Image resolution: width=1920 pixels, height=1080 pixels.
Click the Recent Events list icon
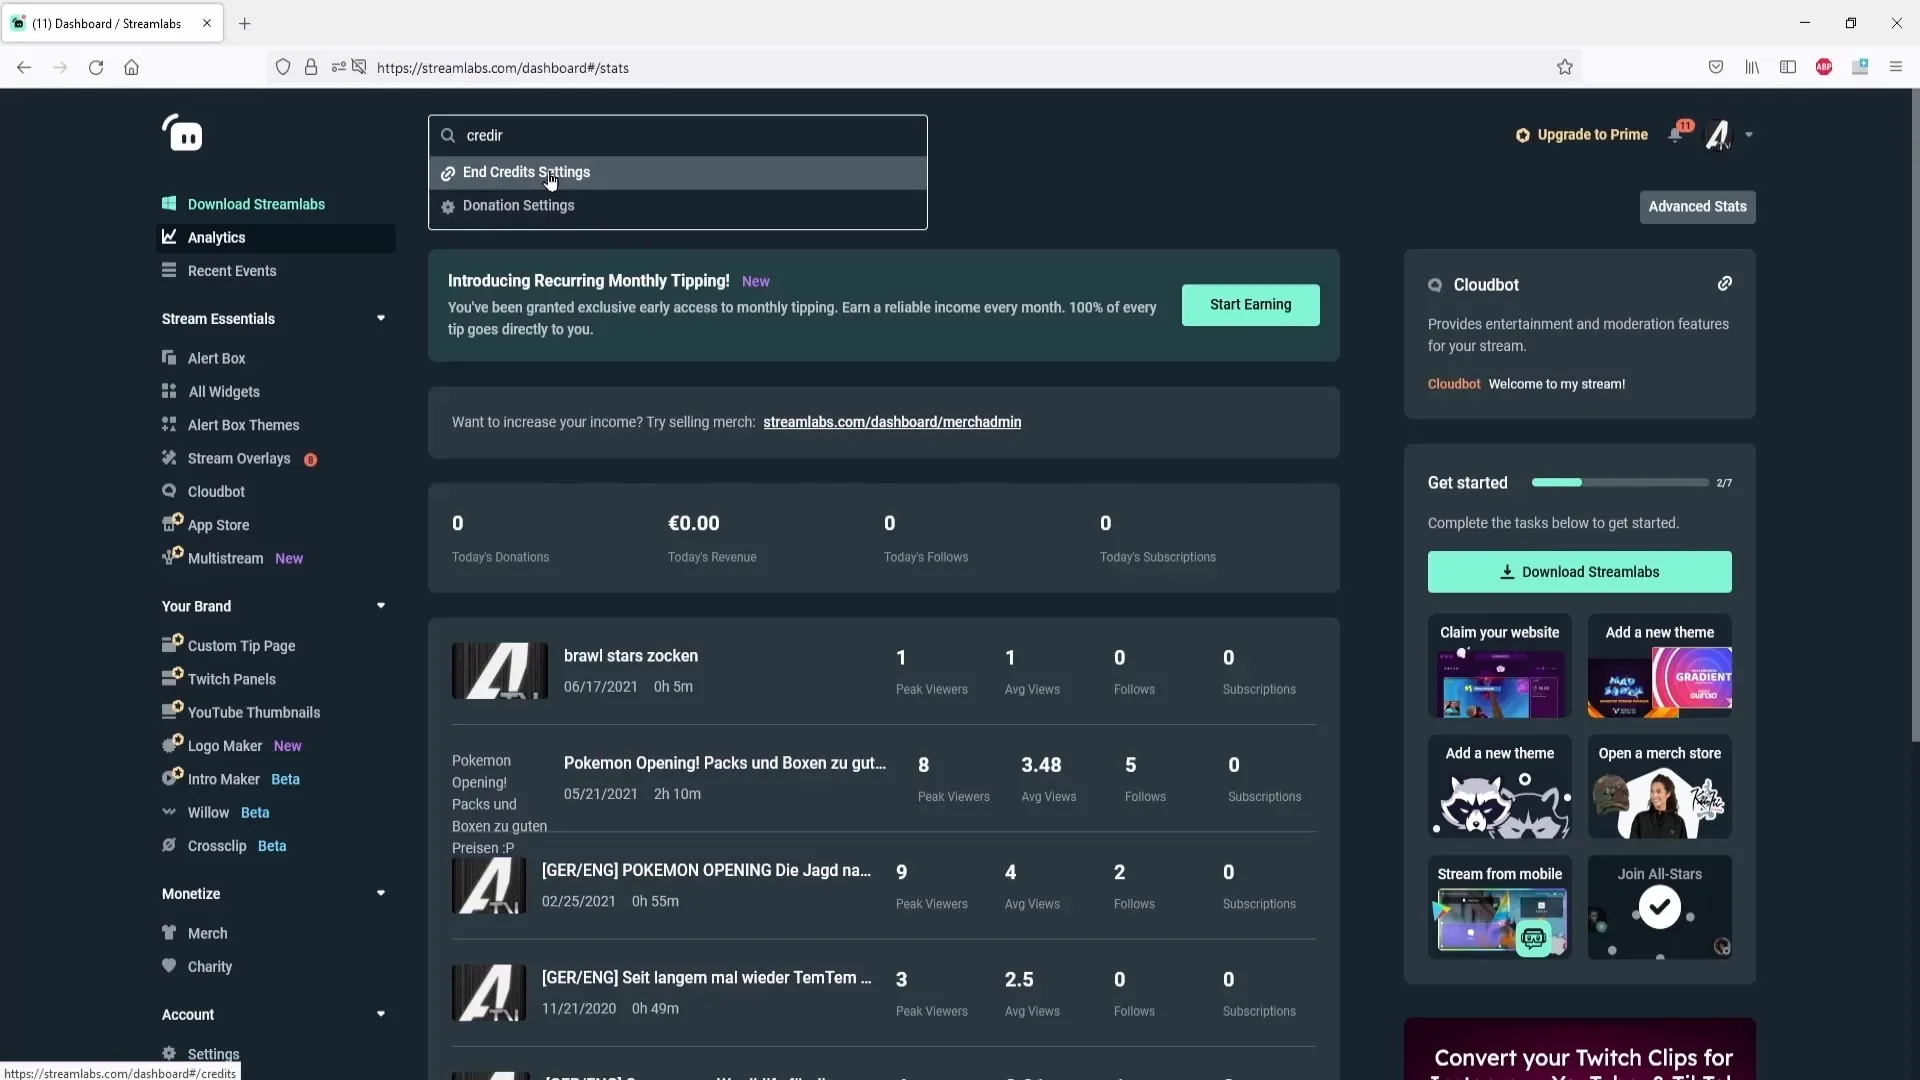coord(169,270)
